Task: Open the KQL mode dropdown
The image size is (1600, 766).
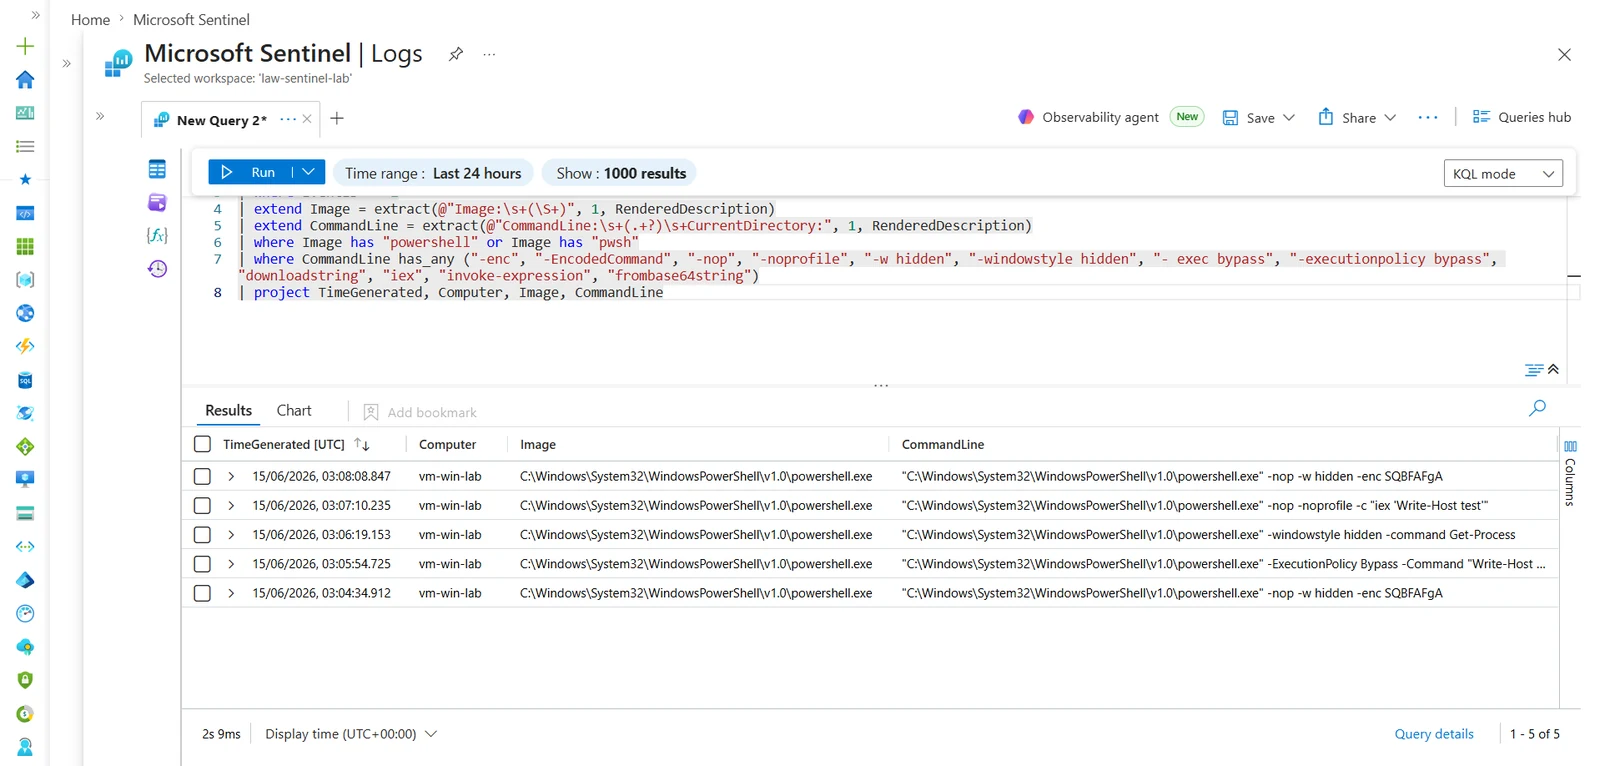Action: tap(1503, 174)
